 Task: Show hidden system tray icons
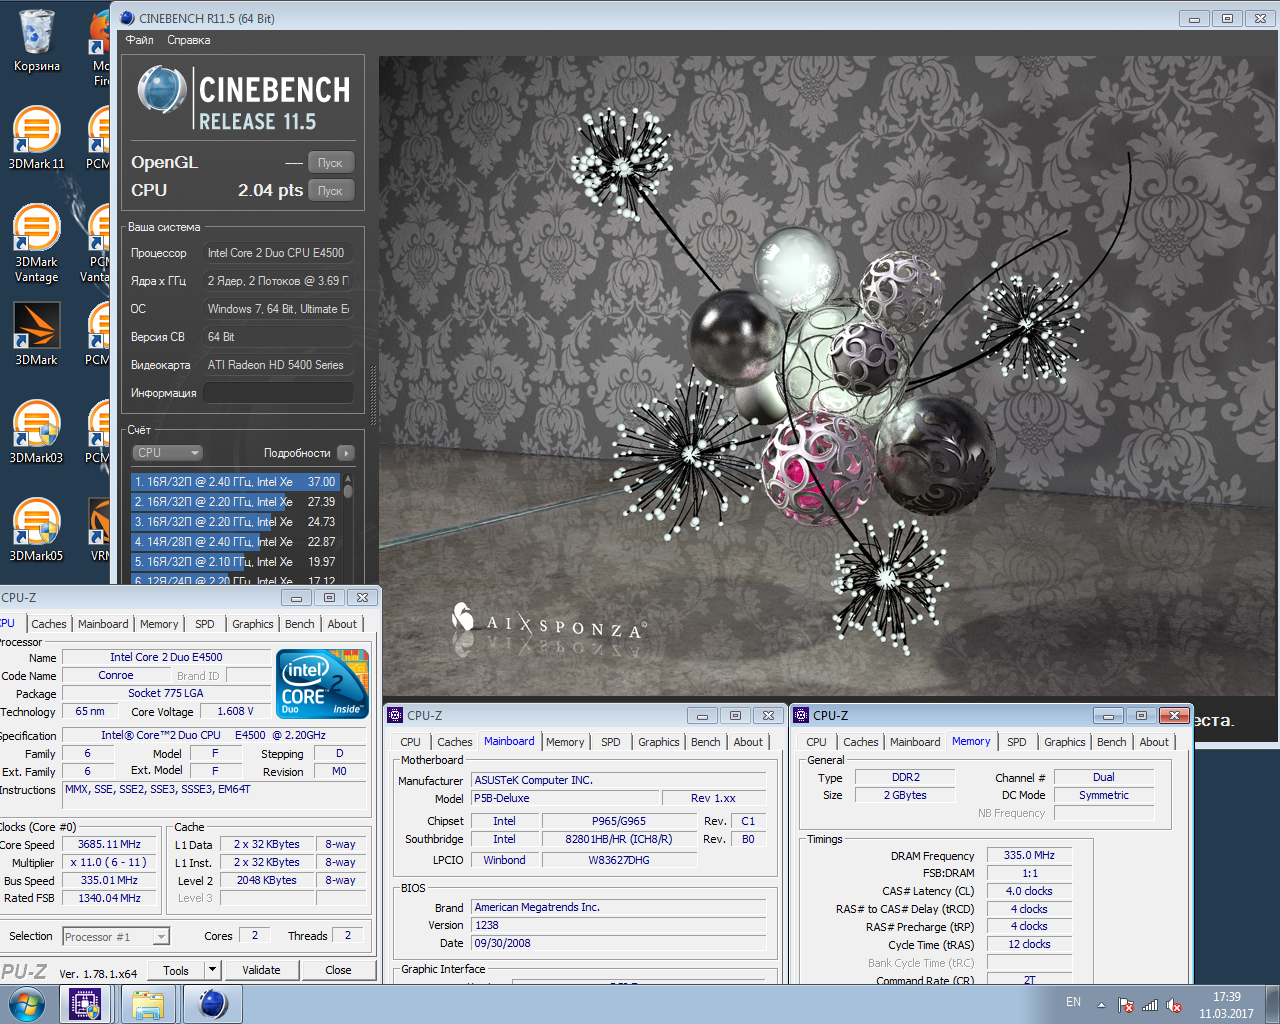1101,1005
